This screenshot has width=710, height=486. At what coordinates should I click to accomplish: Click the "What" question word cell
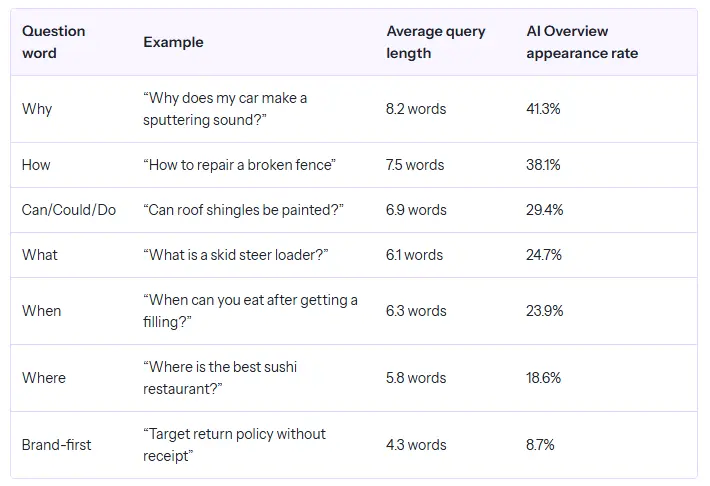pyautogui.click(x=40, y=255)
